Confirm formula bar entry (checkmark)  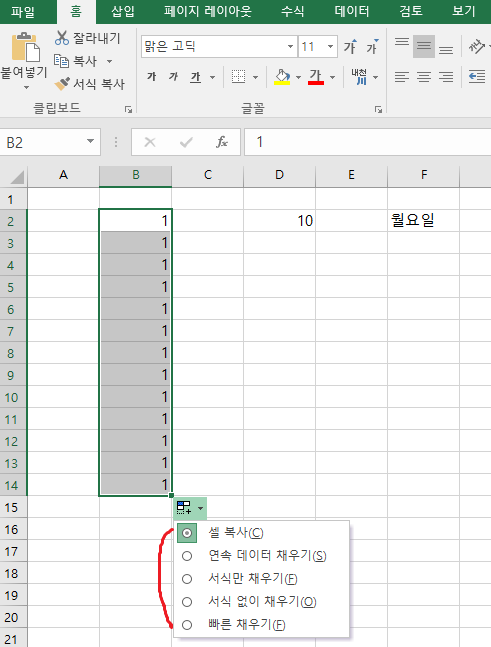pos(186,142)
